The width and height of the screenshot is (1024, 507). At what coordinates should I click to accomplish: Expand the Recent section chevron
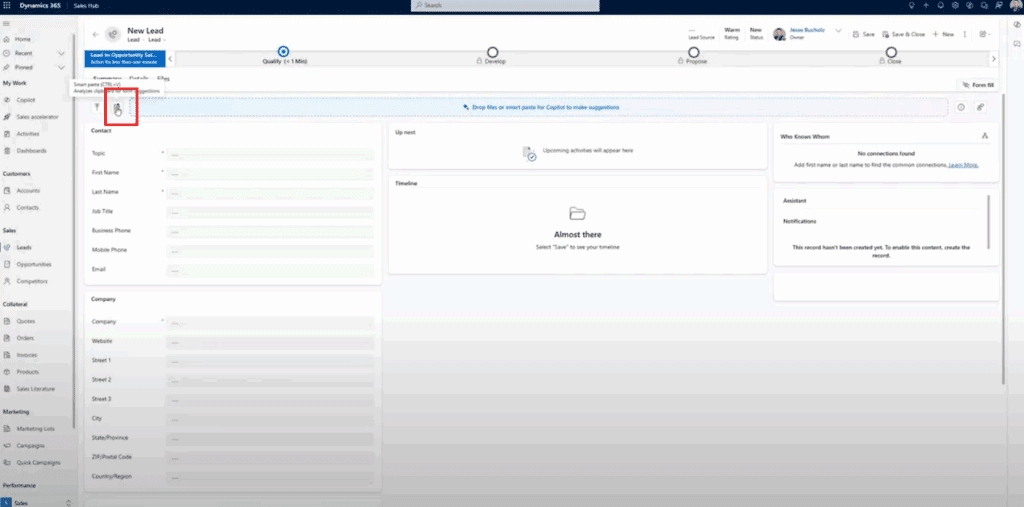61,53
